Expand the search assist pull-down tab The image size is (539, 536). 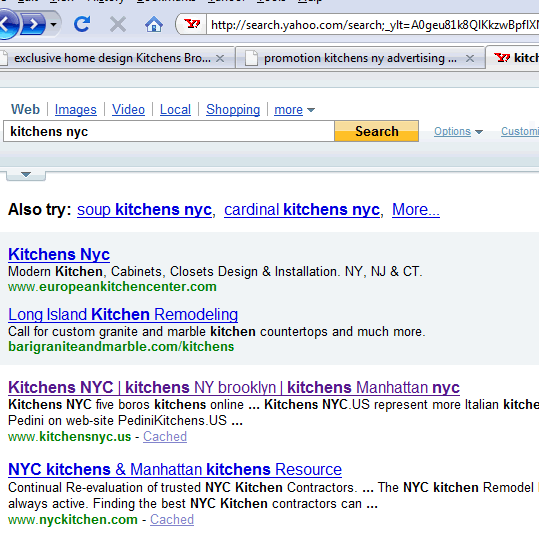point(26,175)
